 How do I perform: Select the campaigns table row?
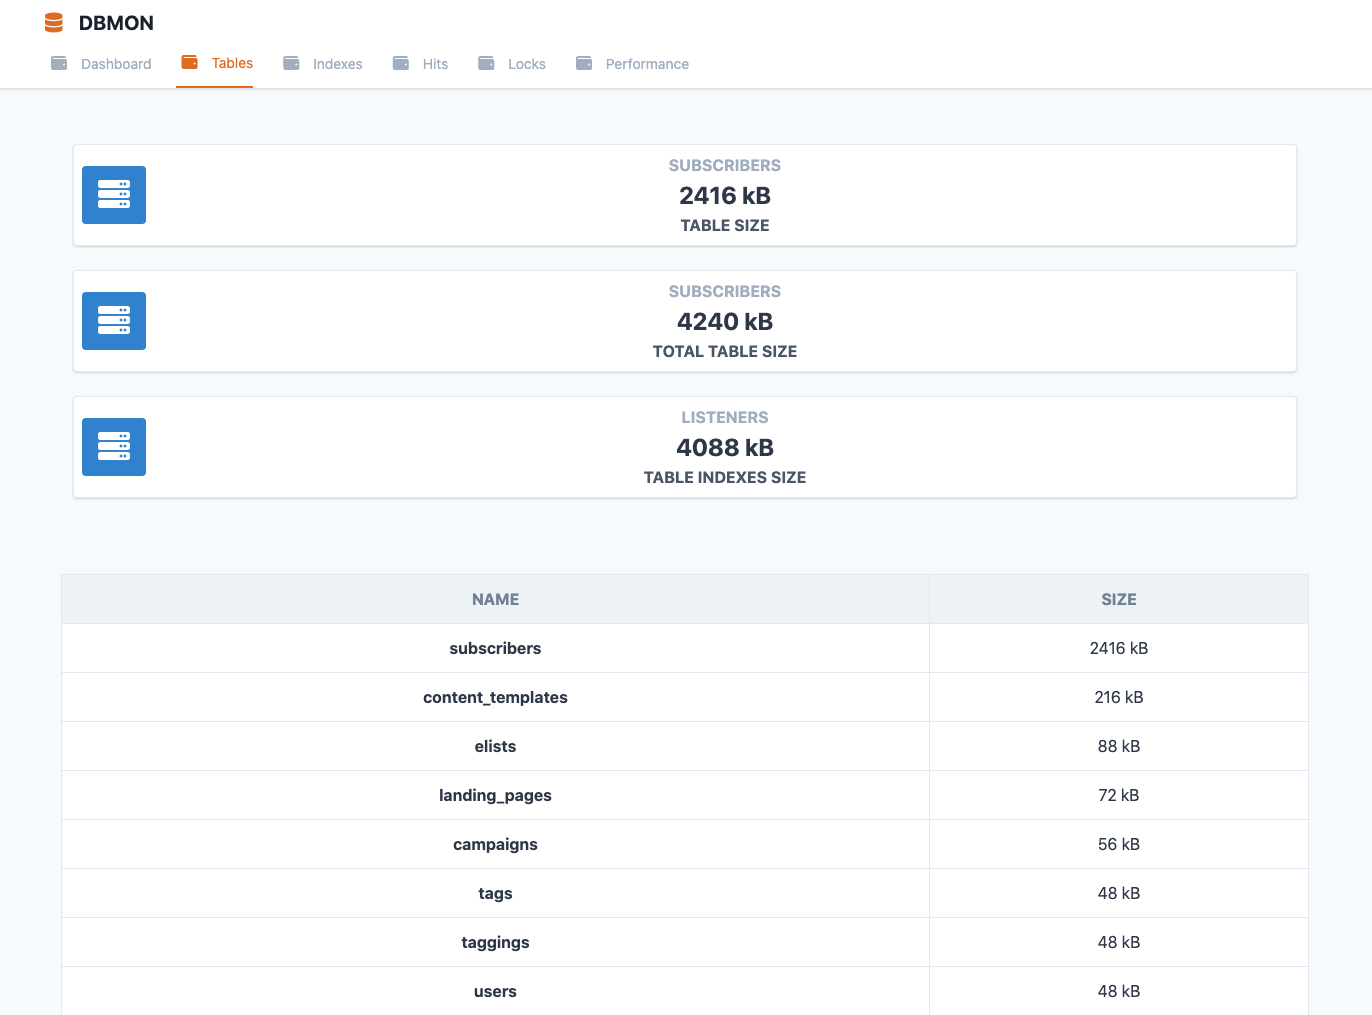tap(495, 844)
